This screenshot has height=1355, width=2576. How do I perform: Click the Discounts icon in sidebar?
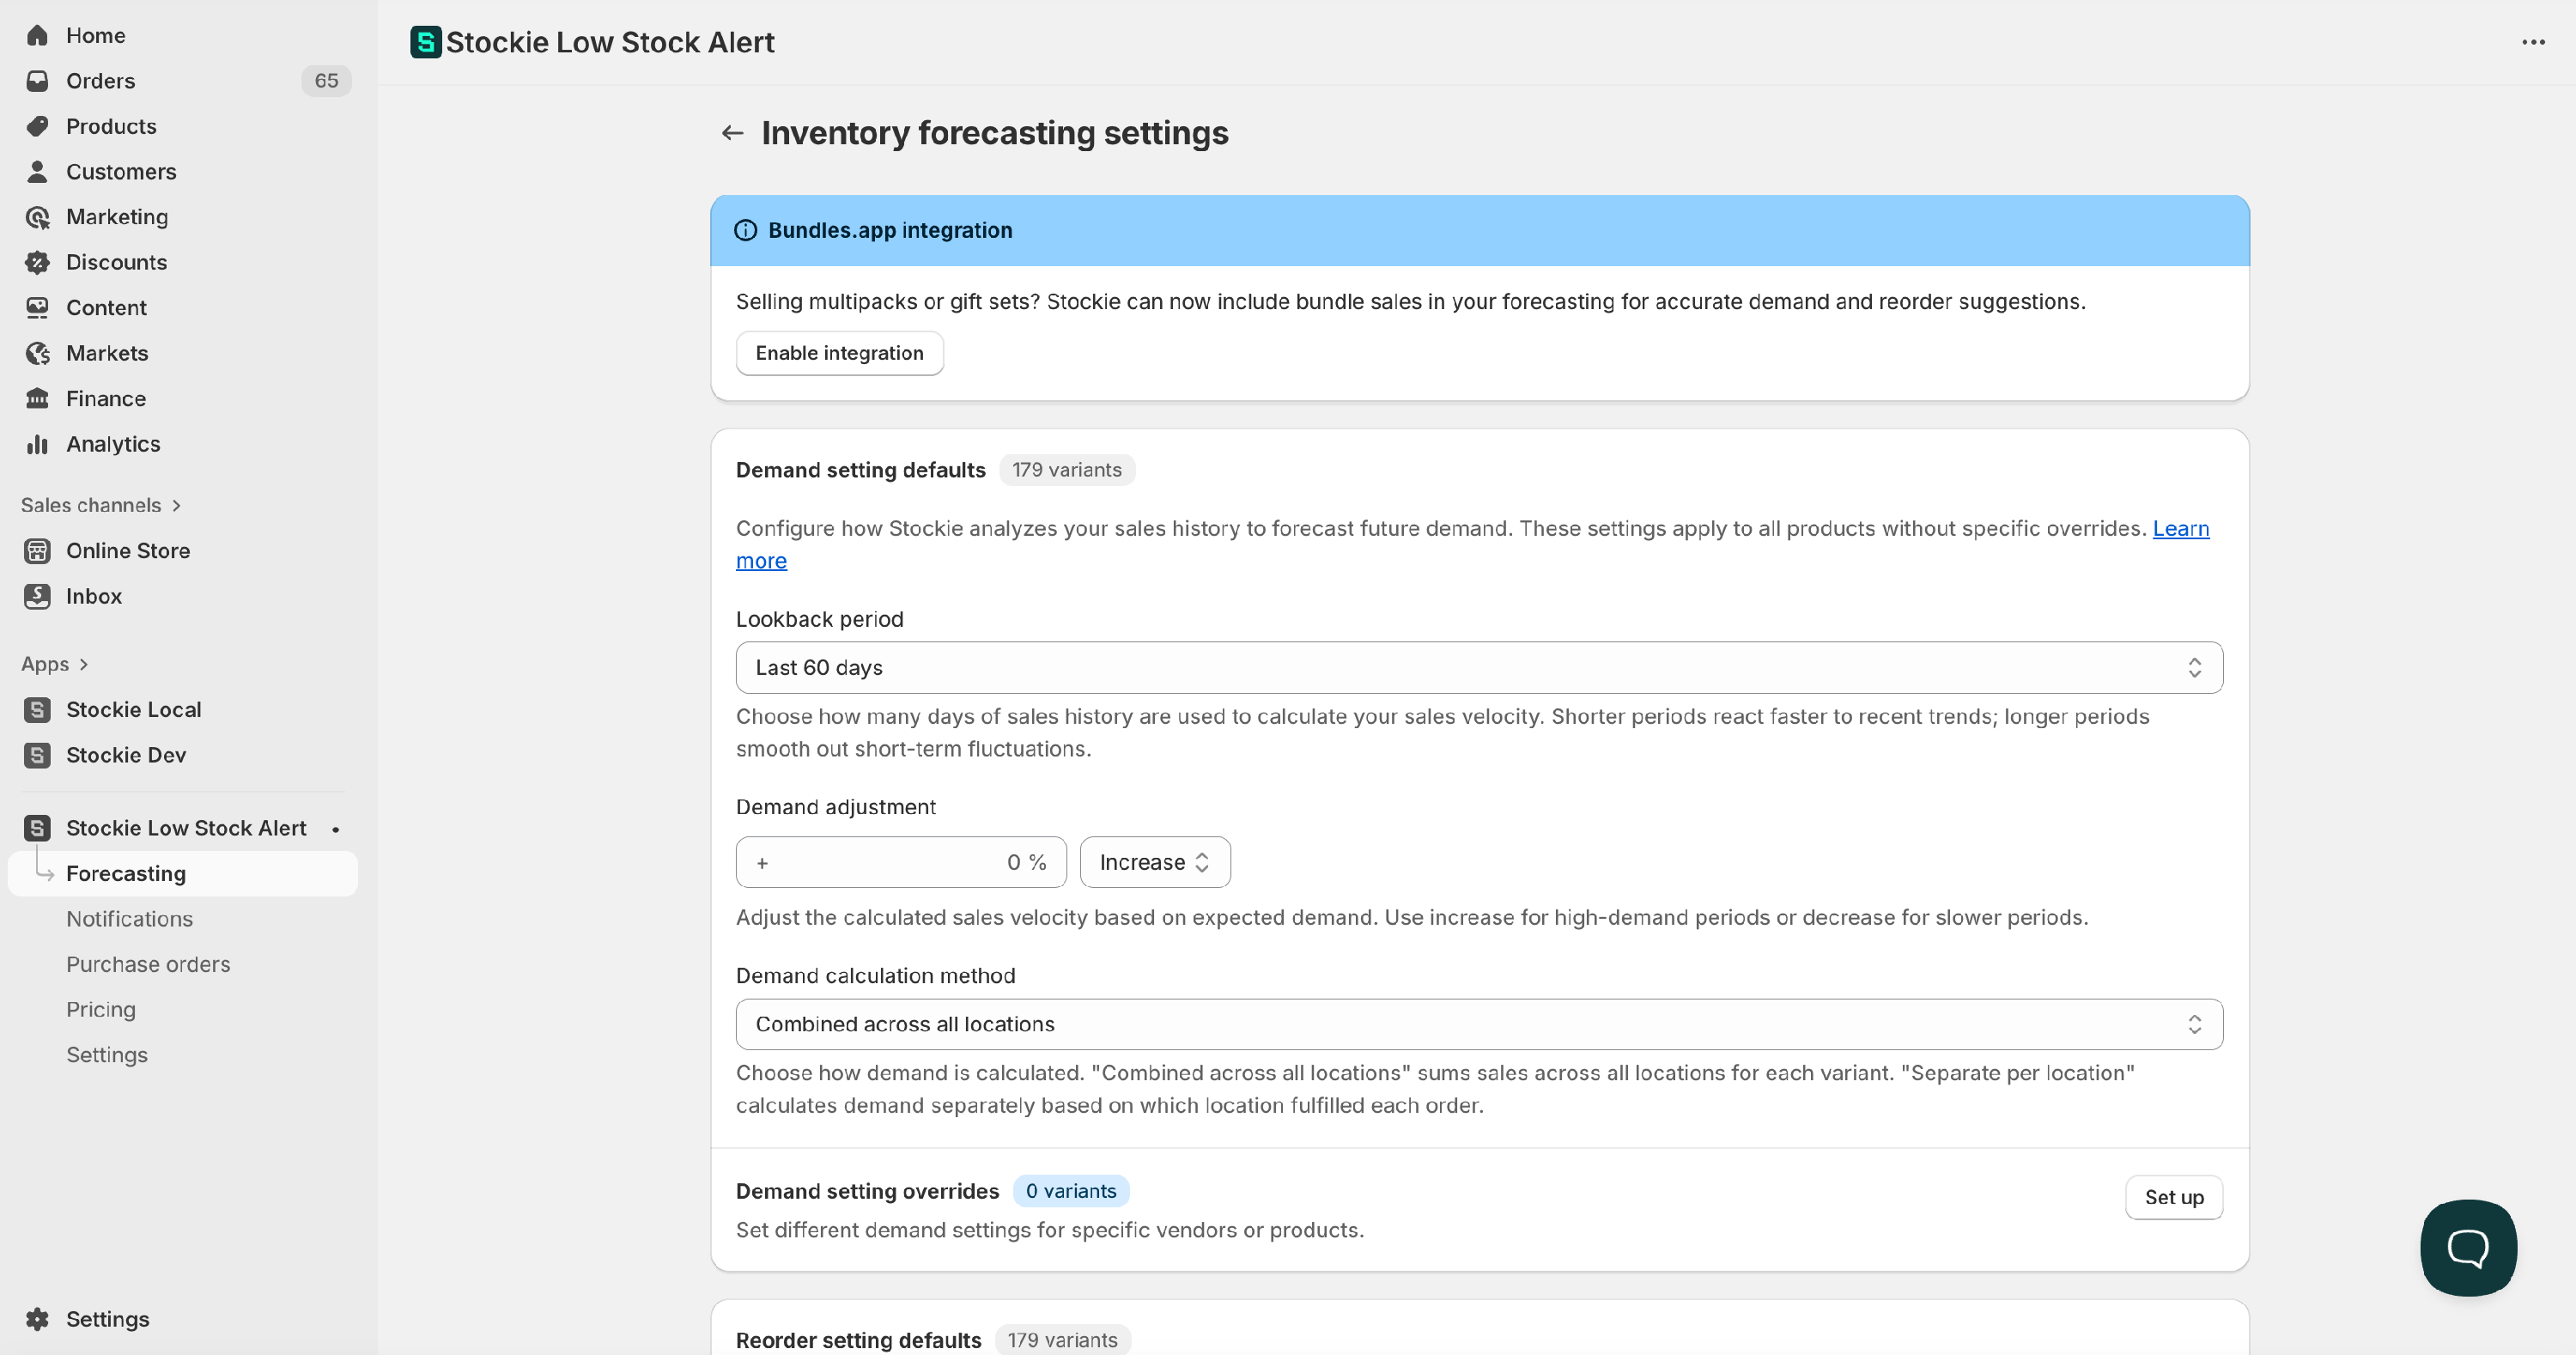pyautogui.click(x=38, y=262)
